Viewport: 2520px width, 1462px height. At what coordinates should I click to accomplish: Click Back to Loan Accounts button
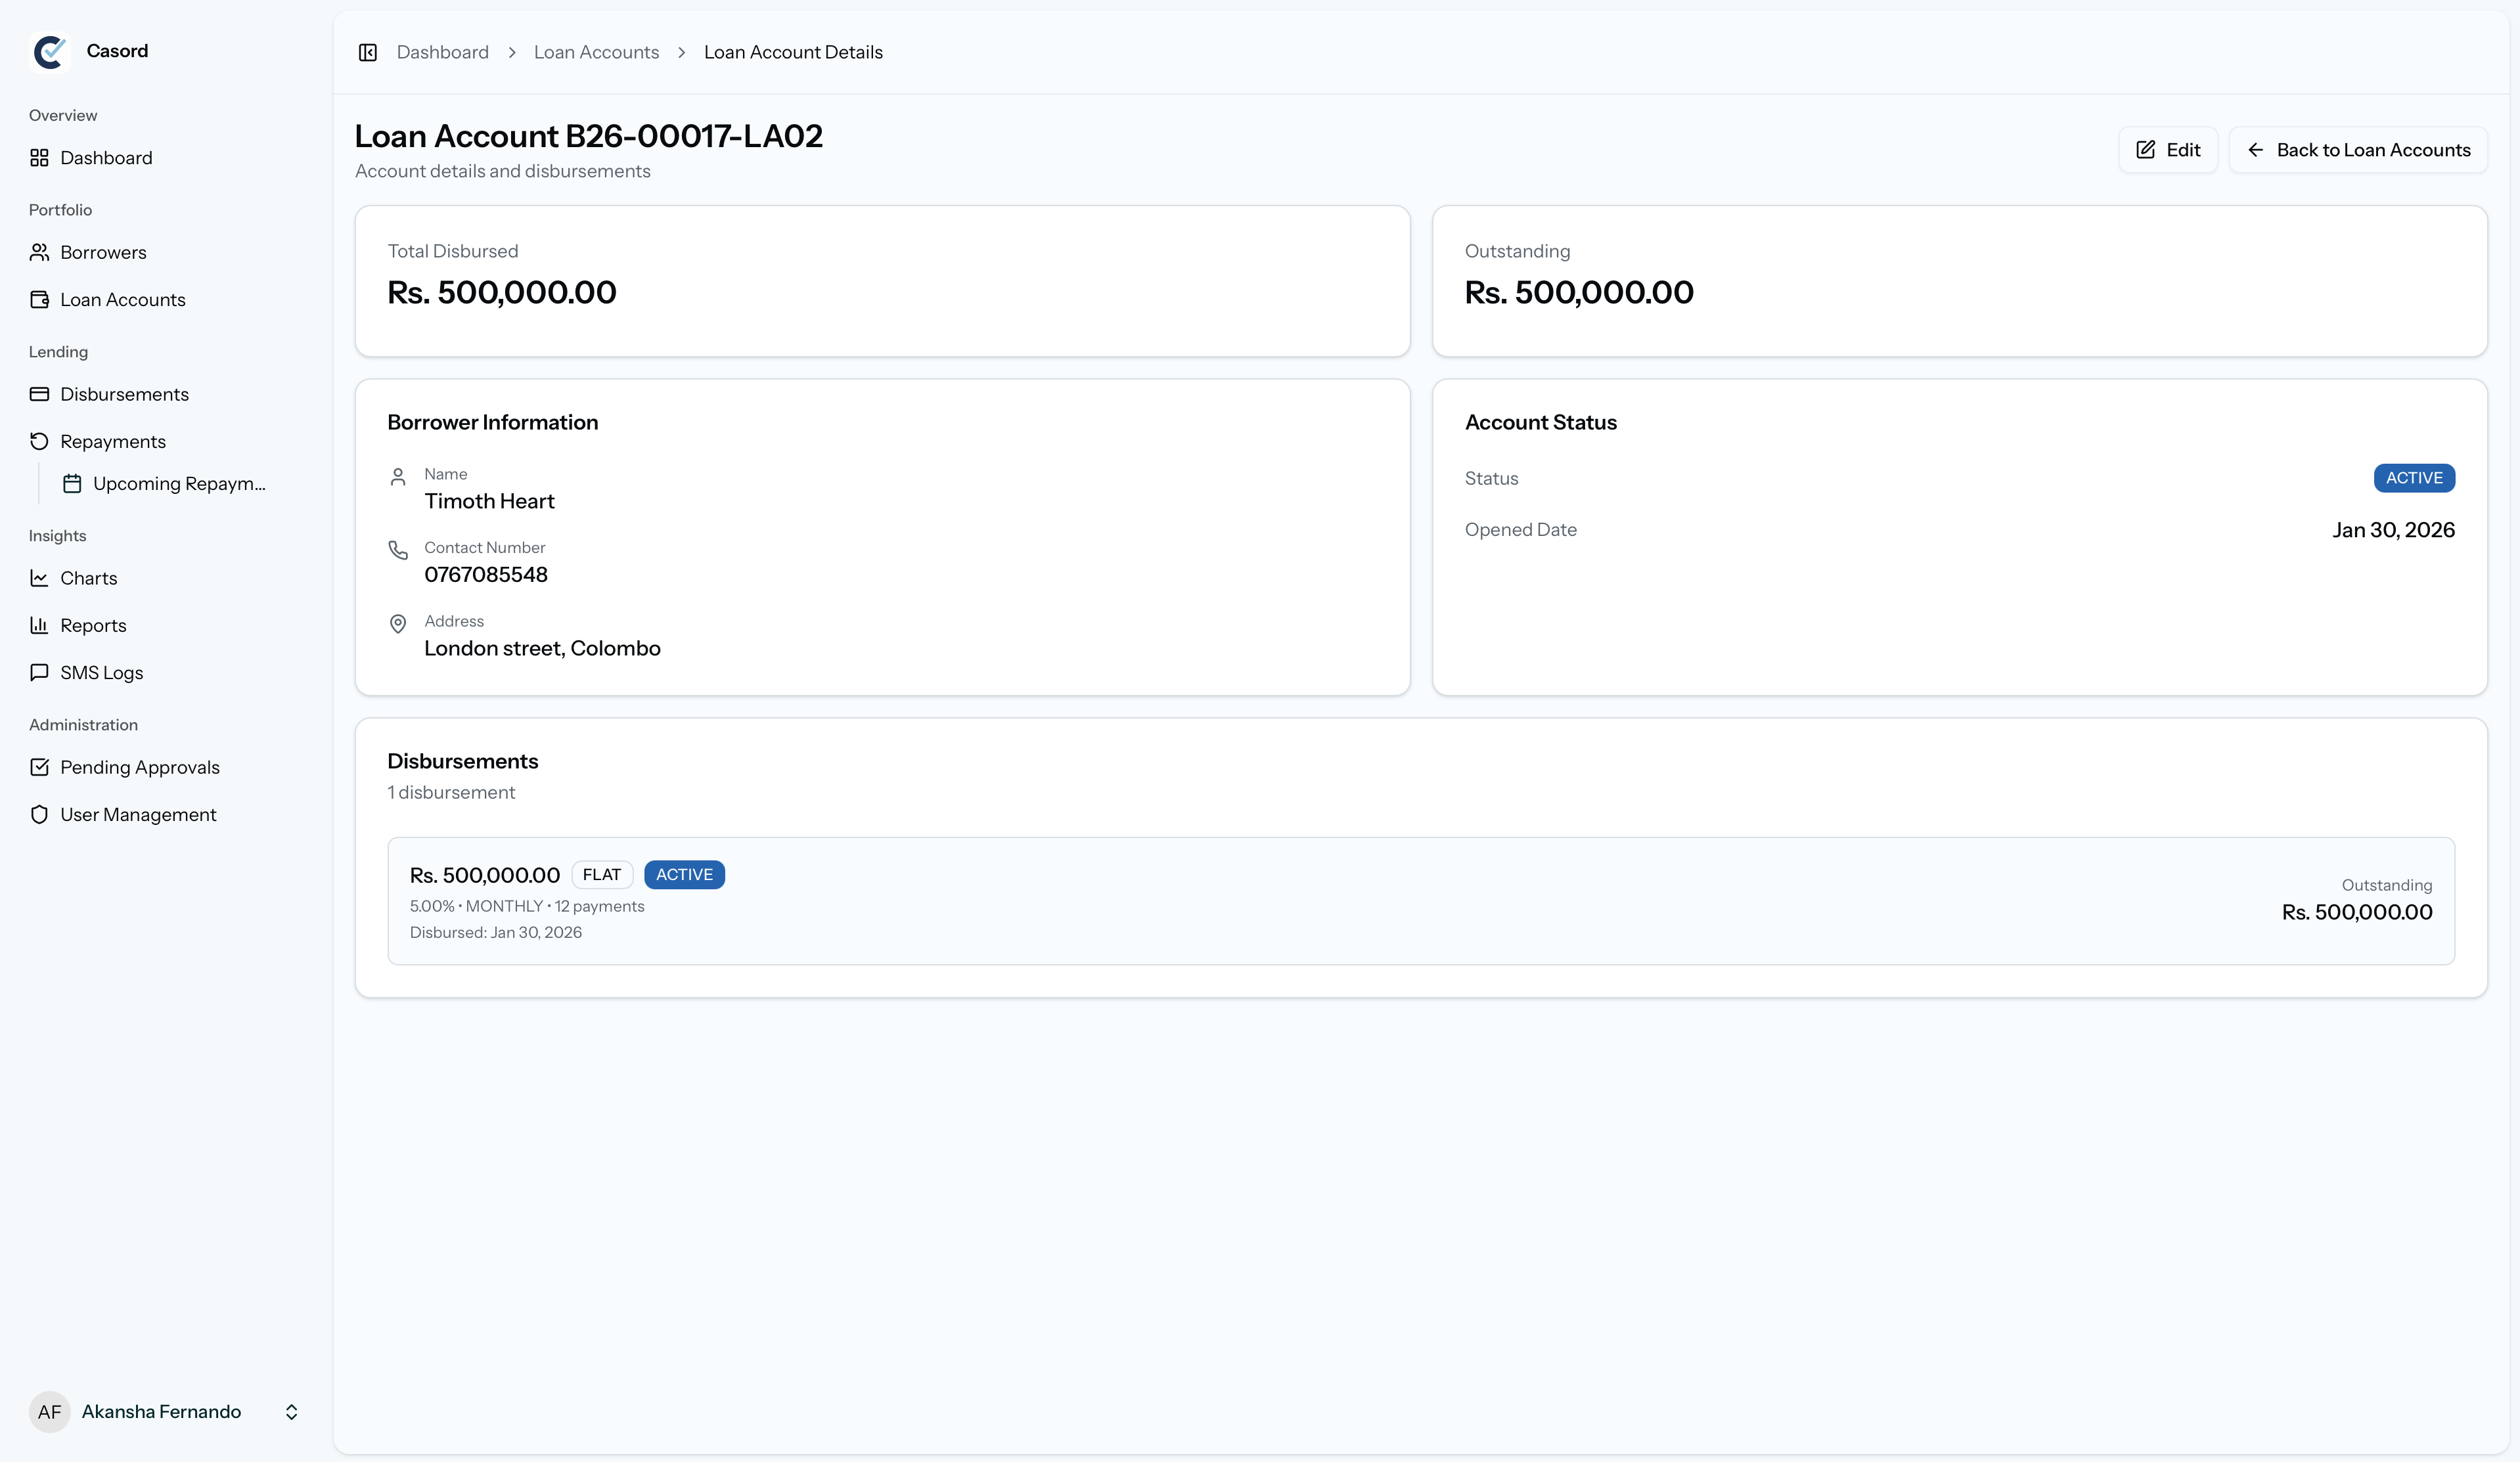2358,150
